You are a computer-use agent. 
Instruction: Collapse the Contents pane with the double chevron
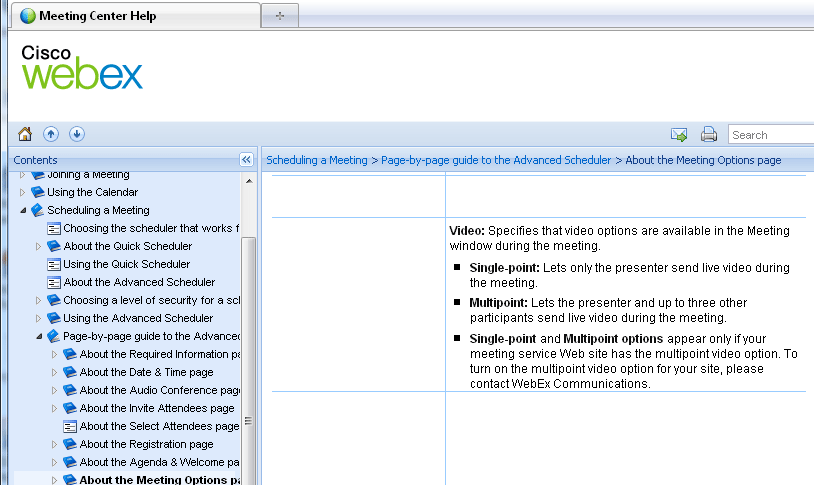click(x=246, y=159)
